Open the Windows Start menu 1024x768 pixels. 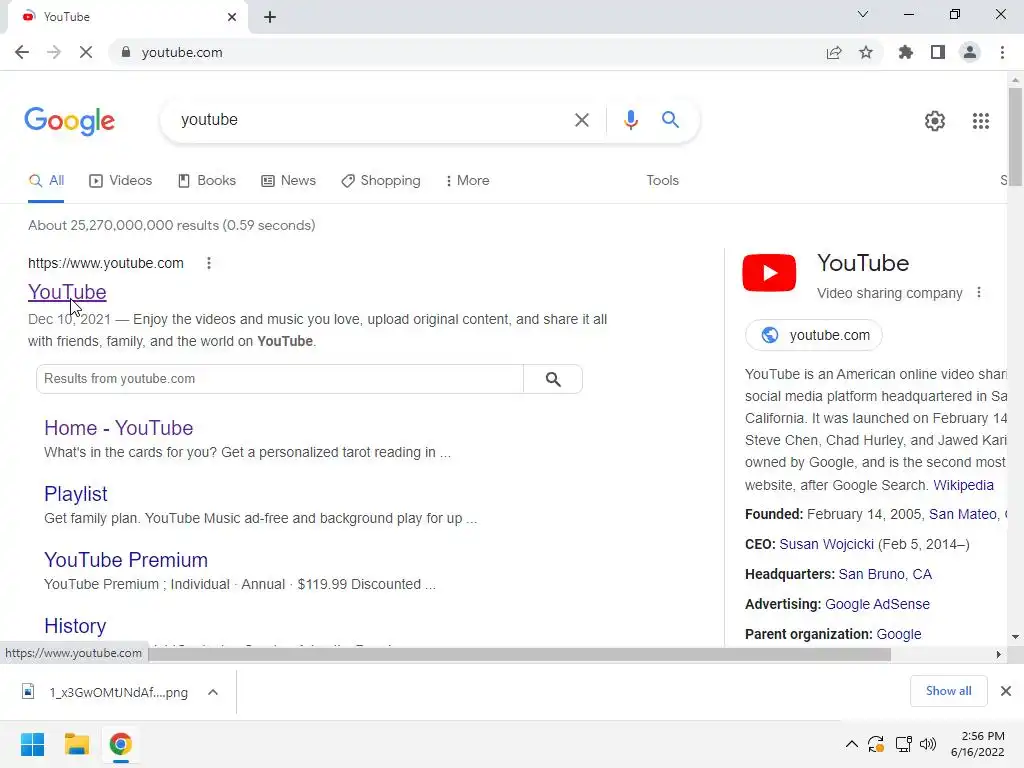32,744
